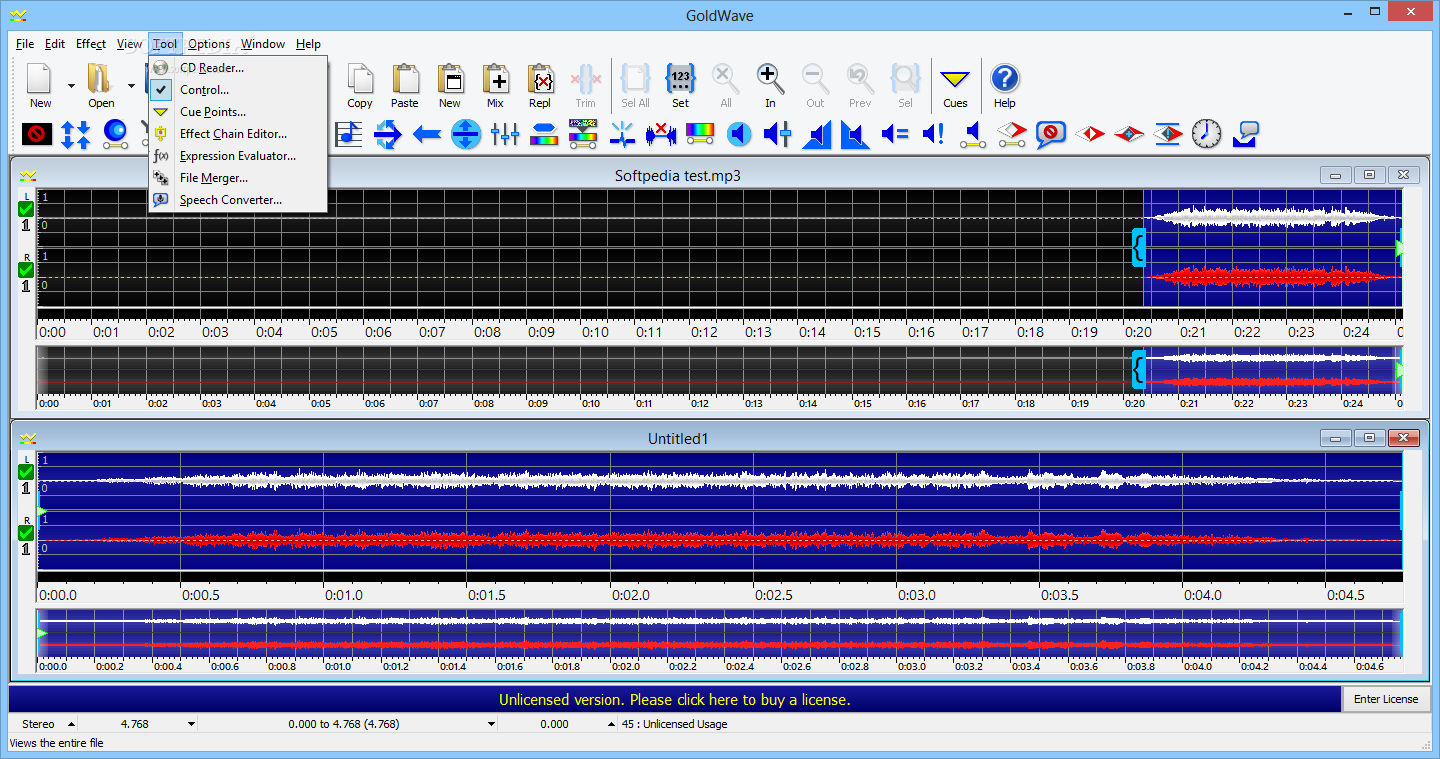The image size is (1440, 759).
Task: Toggle right channel checkbox in Softpedia test.mp3
Action: (26, 270)
